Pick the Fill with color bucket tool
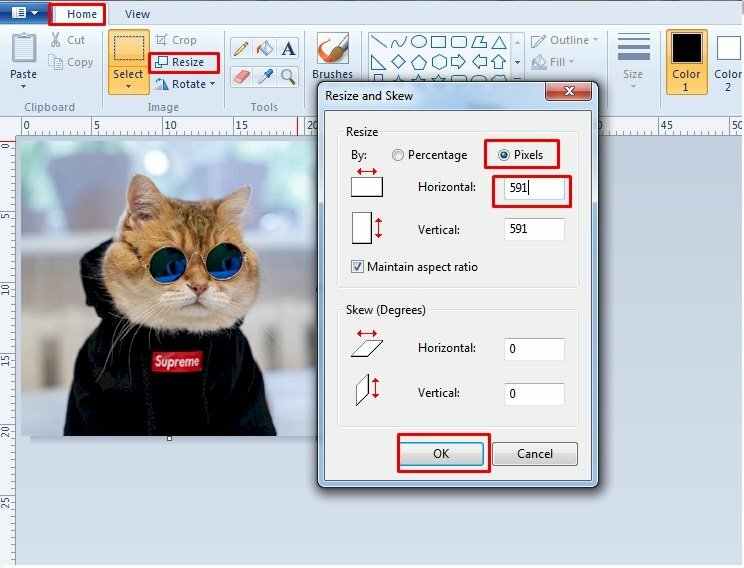 265,48
